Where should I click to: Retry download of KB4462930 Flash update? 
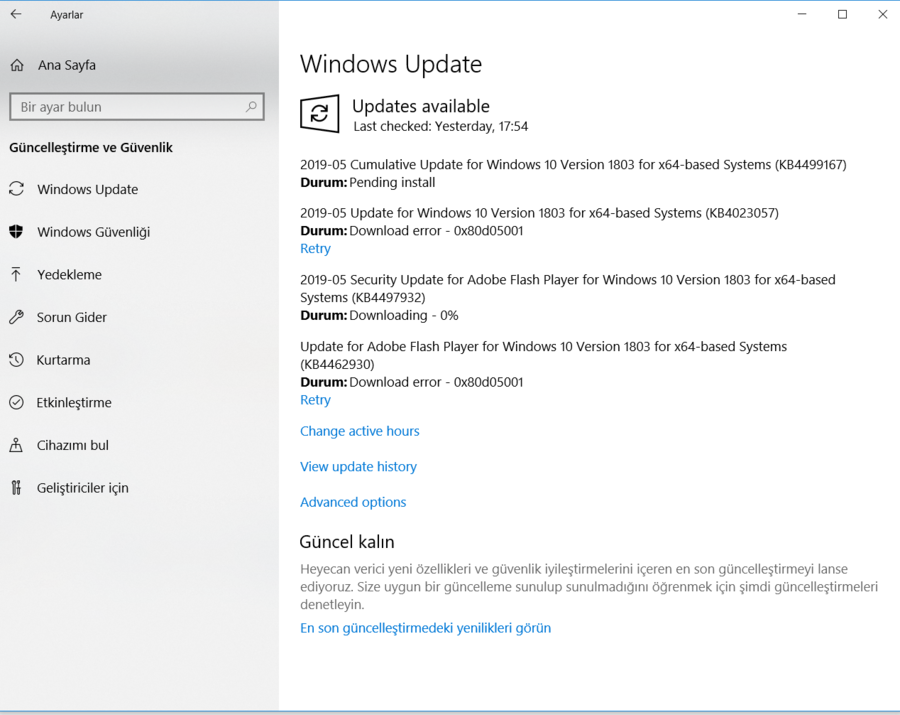pos(315,400)
